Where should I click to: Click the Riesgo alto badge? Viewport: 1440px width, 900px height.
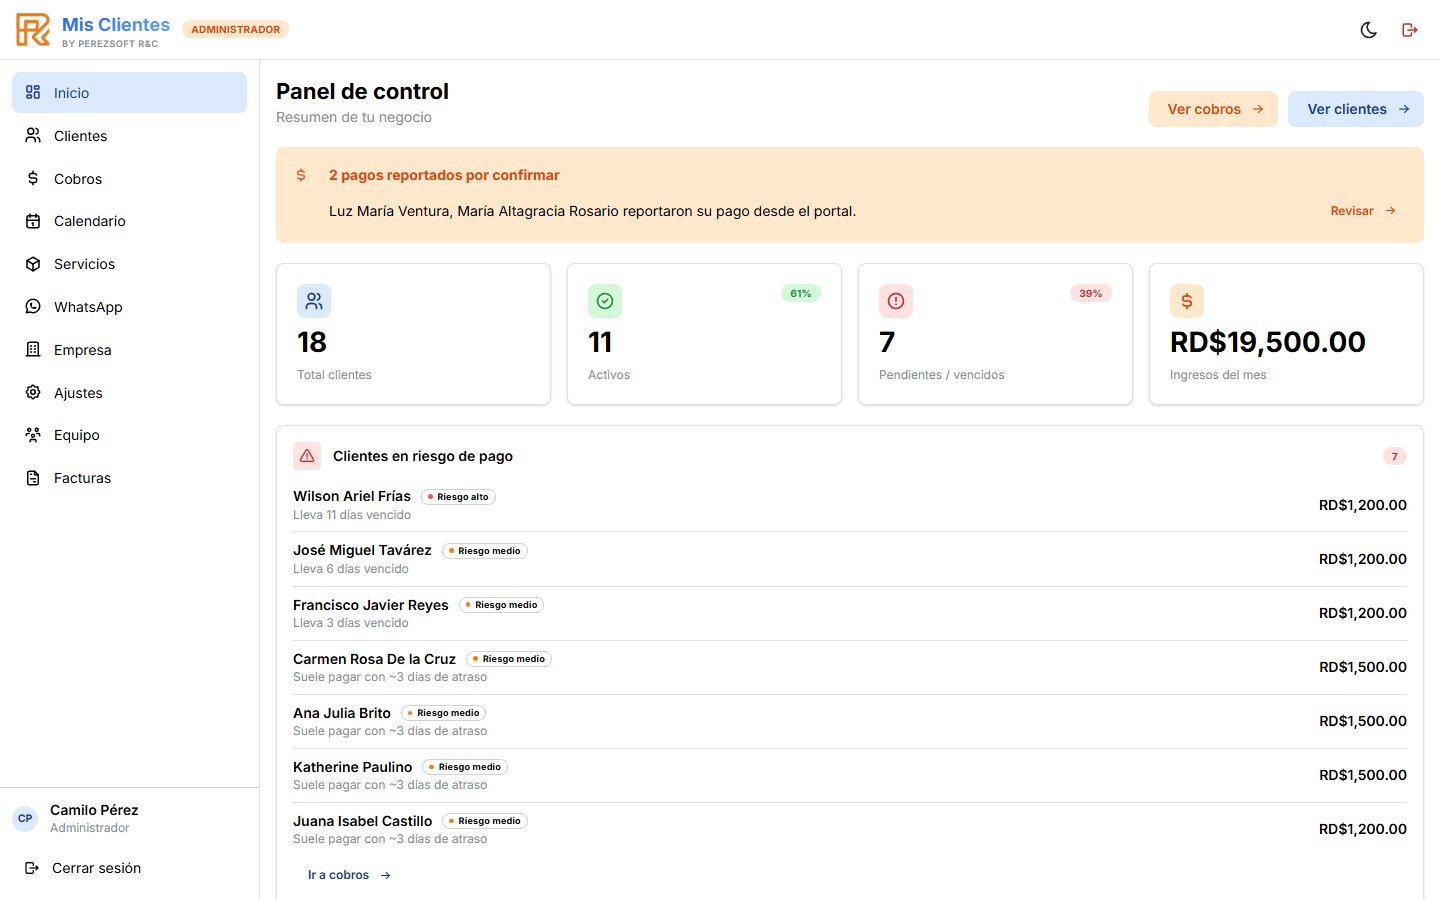pos(459,497)
